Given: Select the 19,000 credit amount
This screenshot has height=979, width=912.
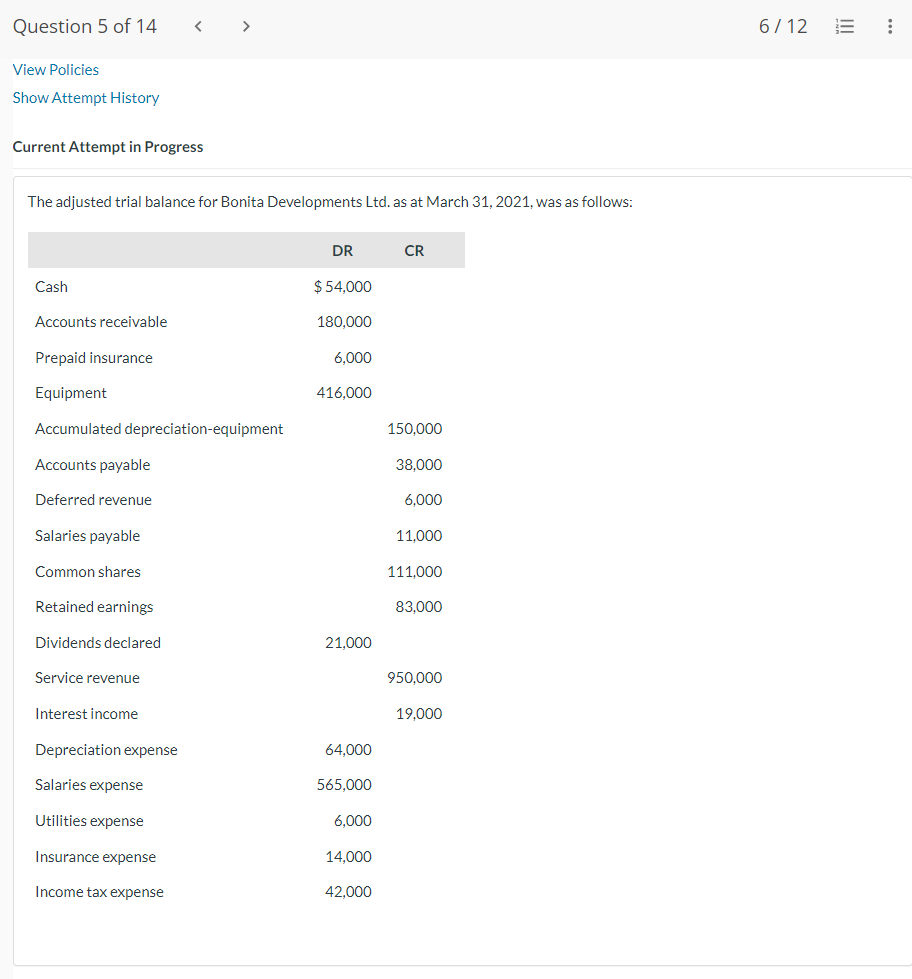Looking at the screenshot, I should pos(419,714).
